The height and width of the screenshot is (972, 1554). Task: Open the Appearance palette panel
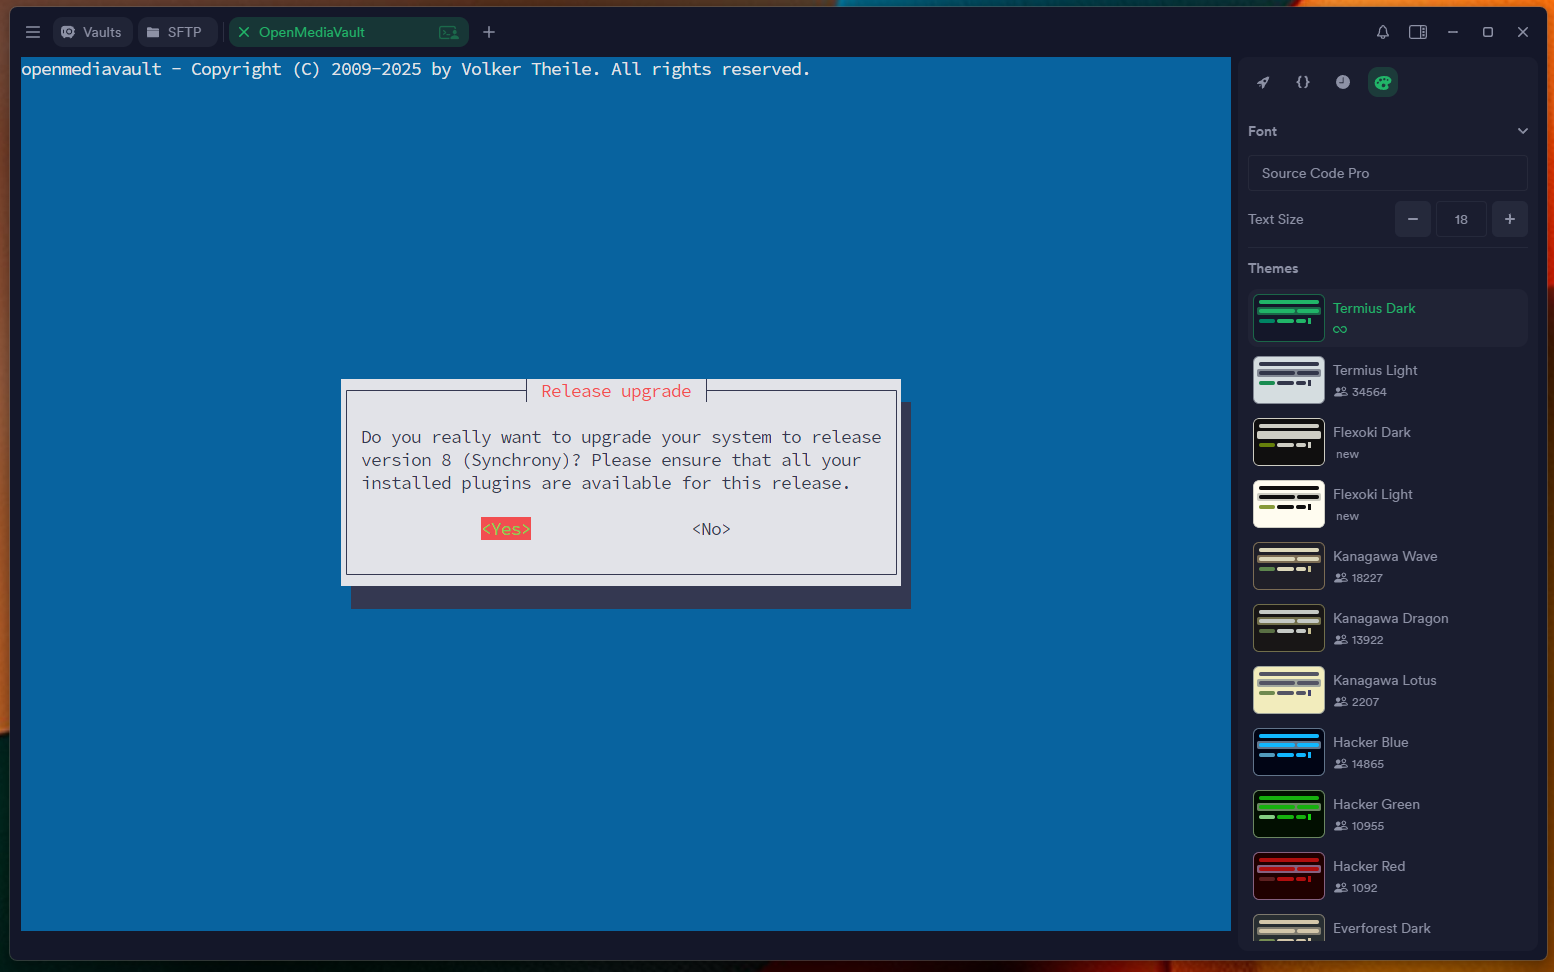(x=1383, y=82)
